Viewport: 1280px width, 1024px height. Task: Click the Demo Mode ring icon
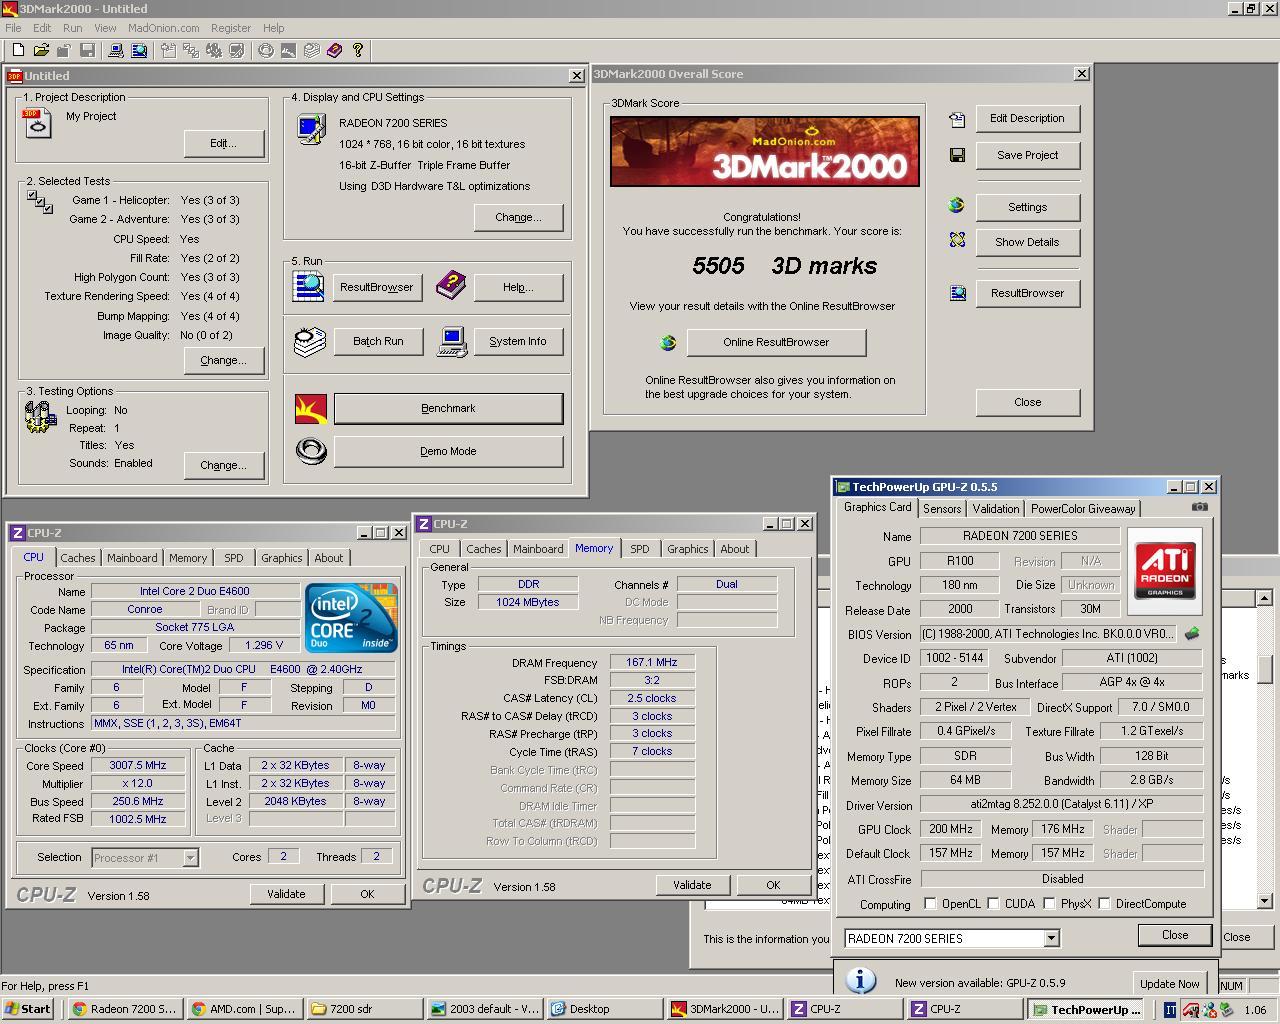tap(311, 451)
